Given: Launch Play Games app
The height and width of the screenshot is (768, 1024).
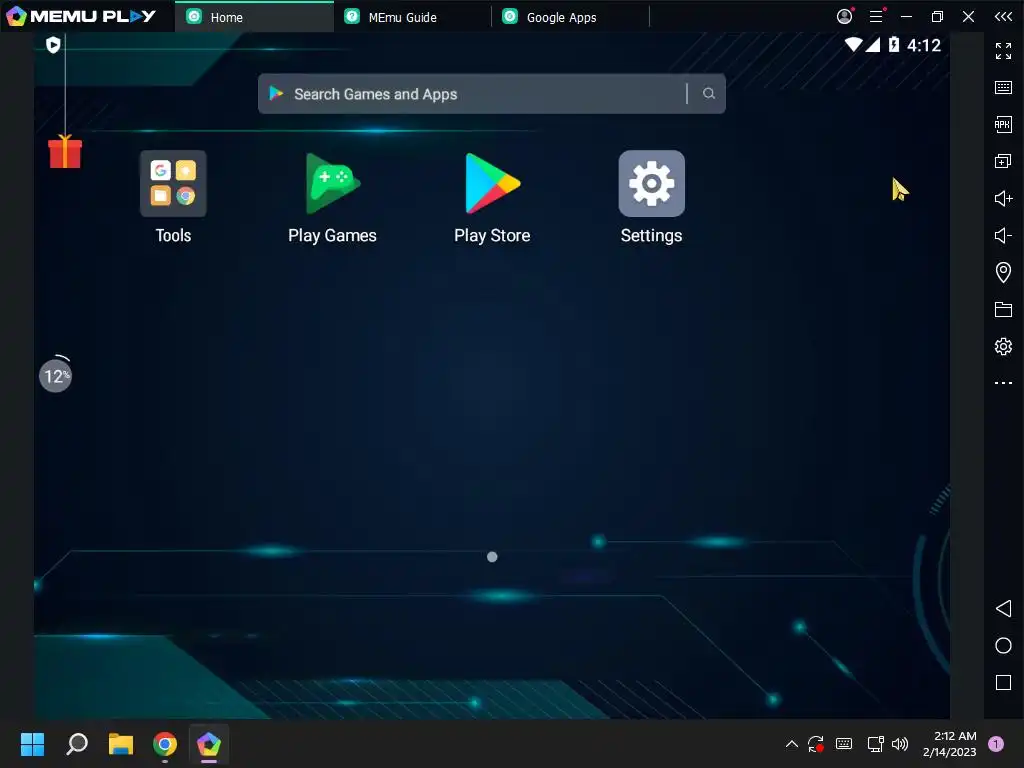Looking at the screenshot, I should [332, 184].
